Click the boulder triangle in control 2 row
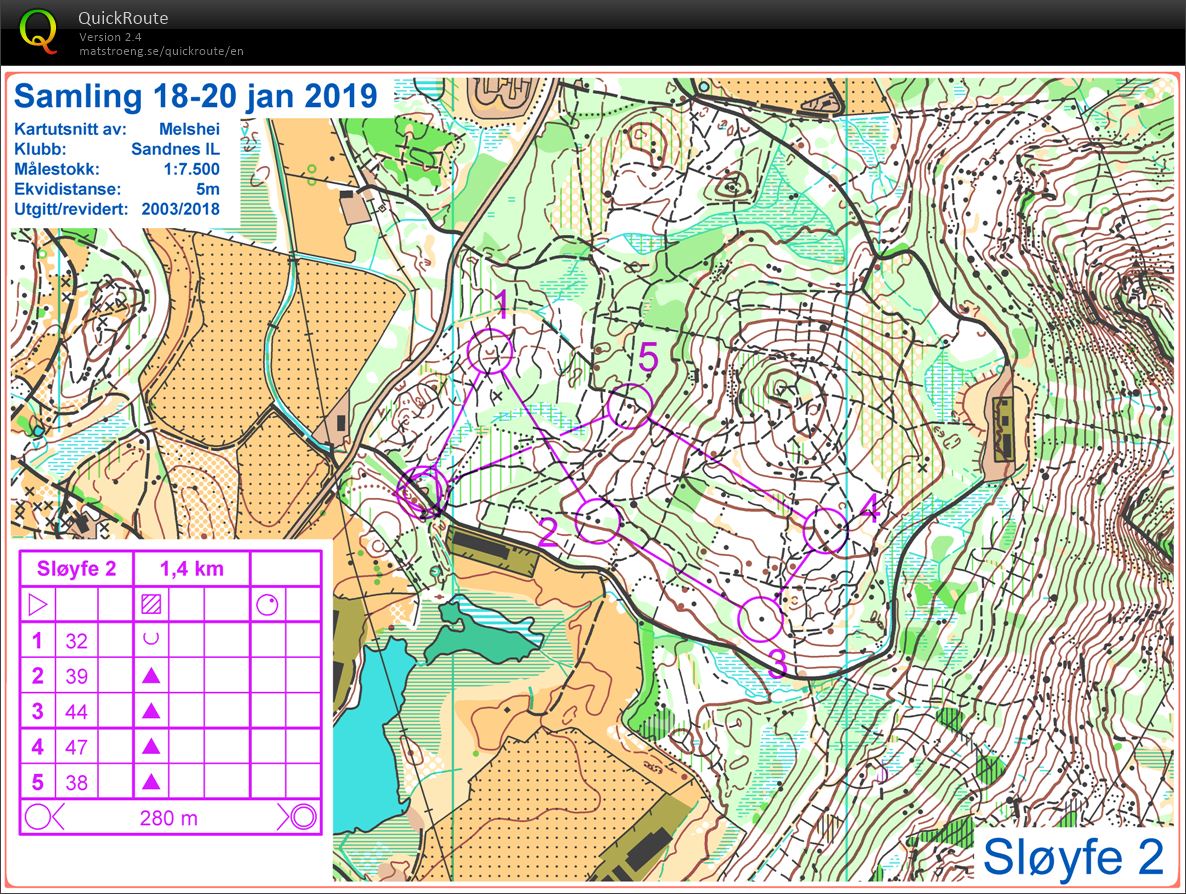 point(151,676)
